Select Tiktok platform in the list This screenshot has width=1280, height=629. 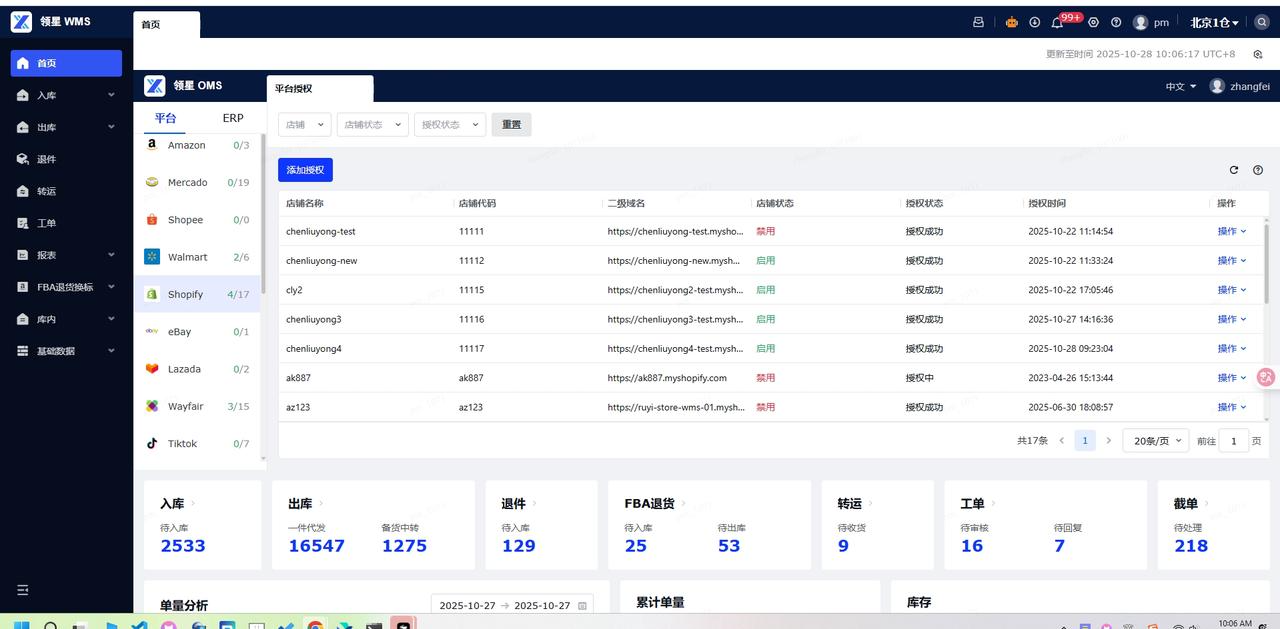(x=197, y=443)
